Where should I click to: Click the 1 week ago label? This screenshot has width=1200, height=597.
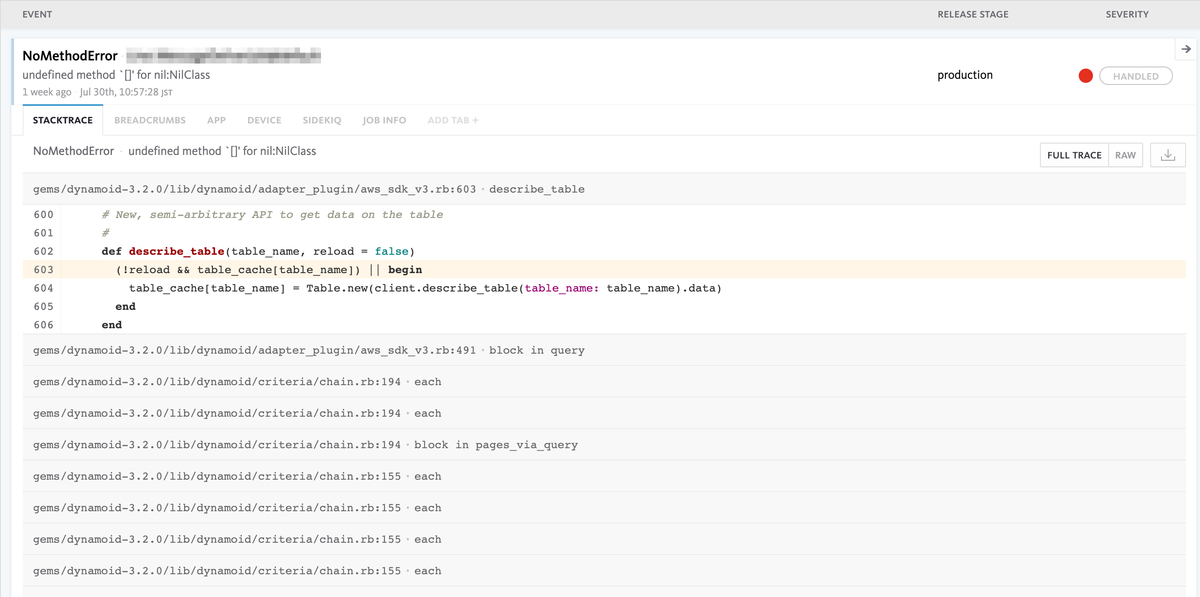47,92
